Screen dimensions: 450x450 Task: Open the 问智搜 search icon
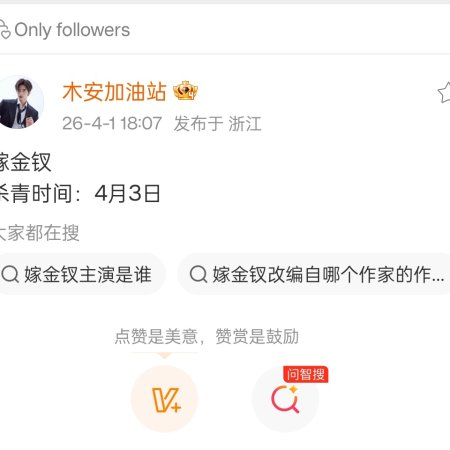tap(285, 399)
